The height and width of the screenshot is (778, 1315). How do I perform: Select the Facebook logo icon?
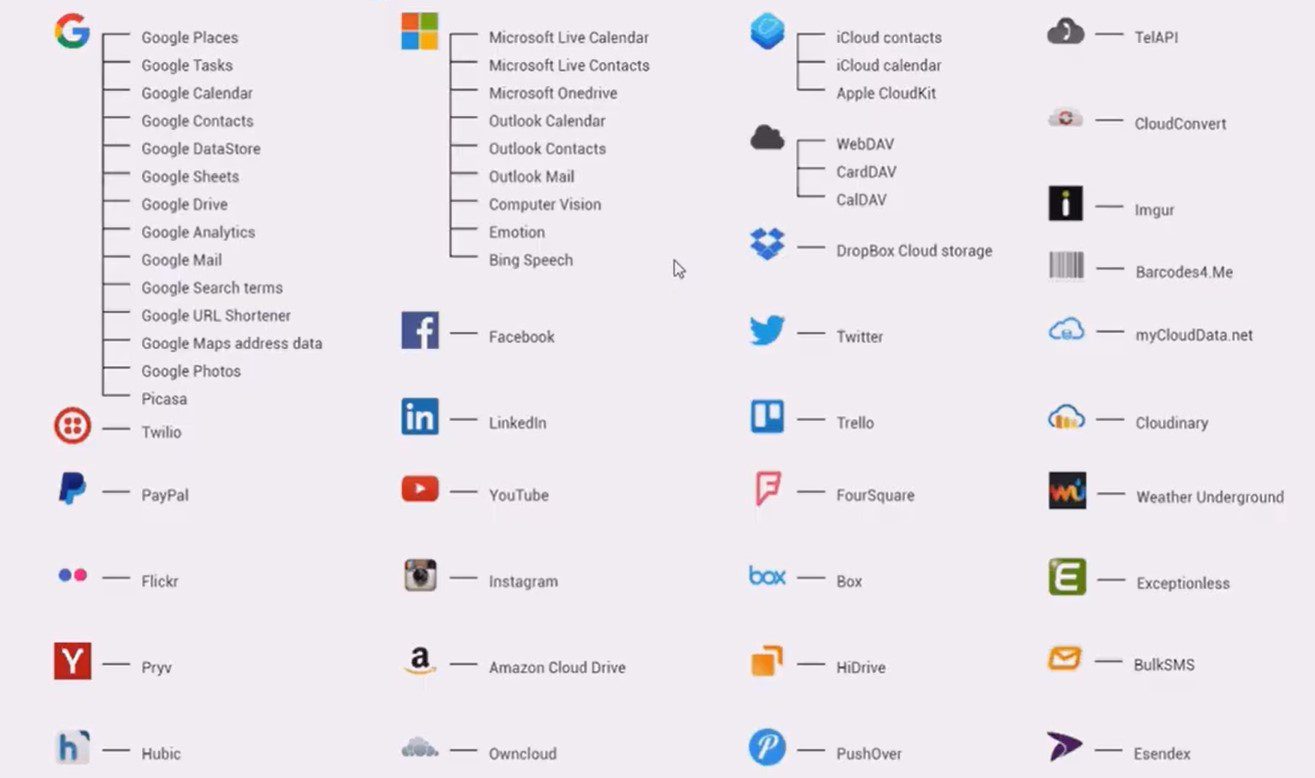pos(420,330)
